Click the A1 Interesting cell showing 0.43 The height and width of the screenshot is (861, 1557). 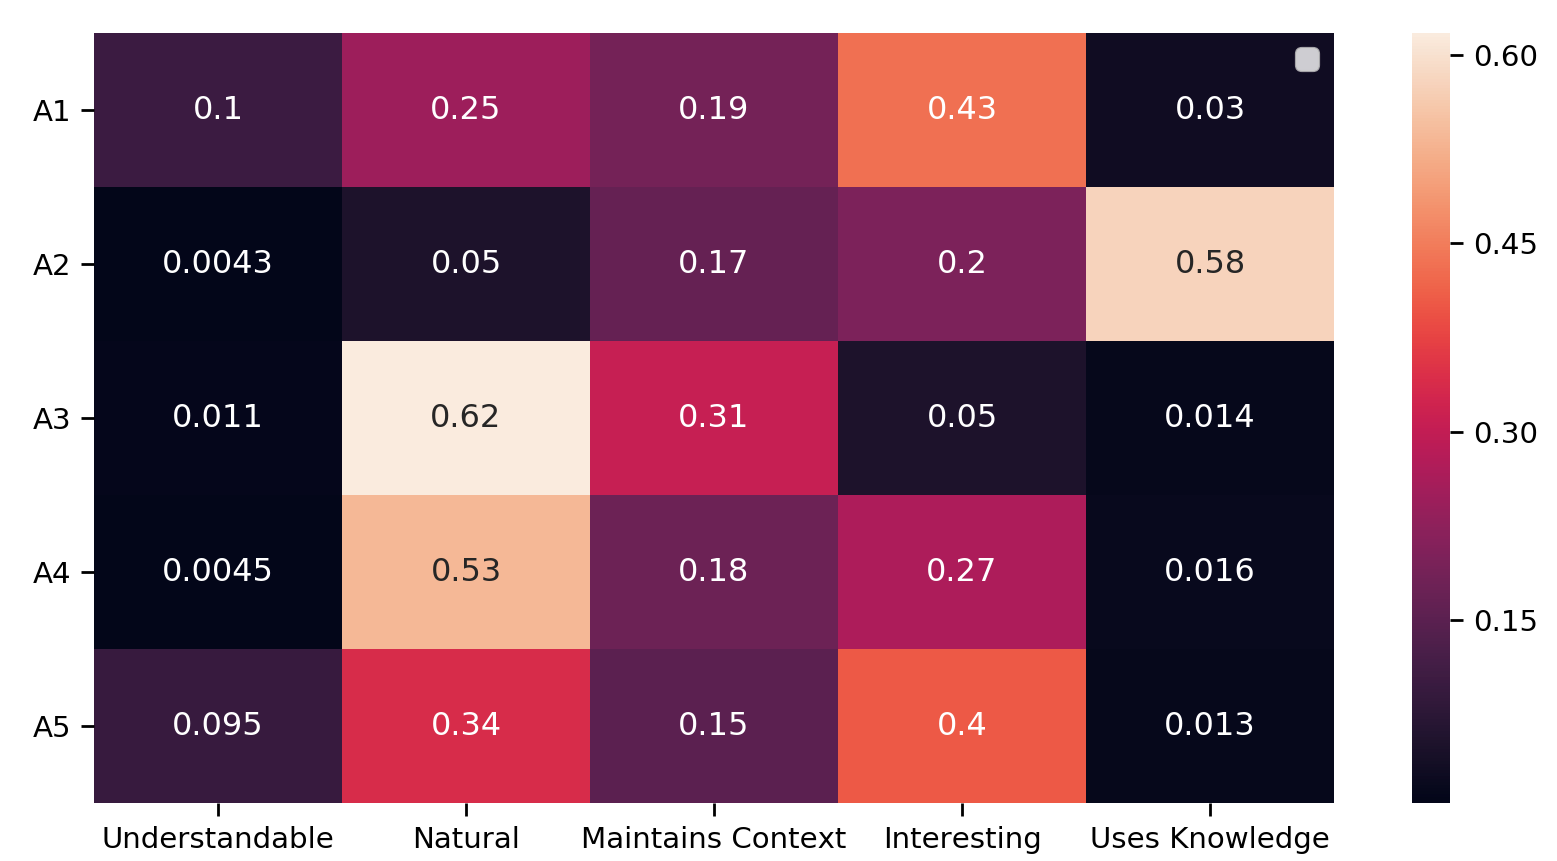tap(961, 109)
